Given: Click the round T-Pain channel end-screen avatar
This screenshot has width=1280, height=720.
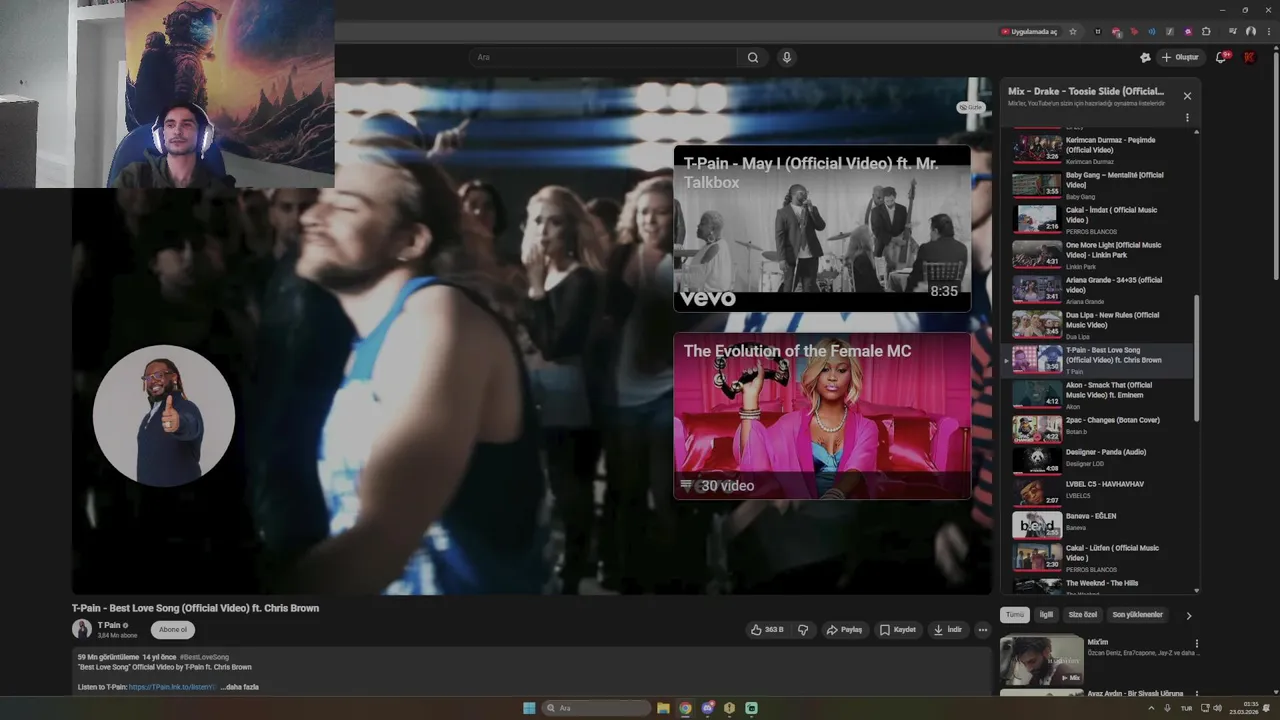Looking at the screenshot, I should coord(164,416).
